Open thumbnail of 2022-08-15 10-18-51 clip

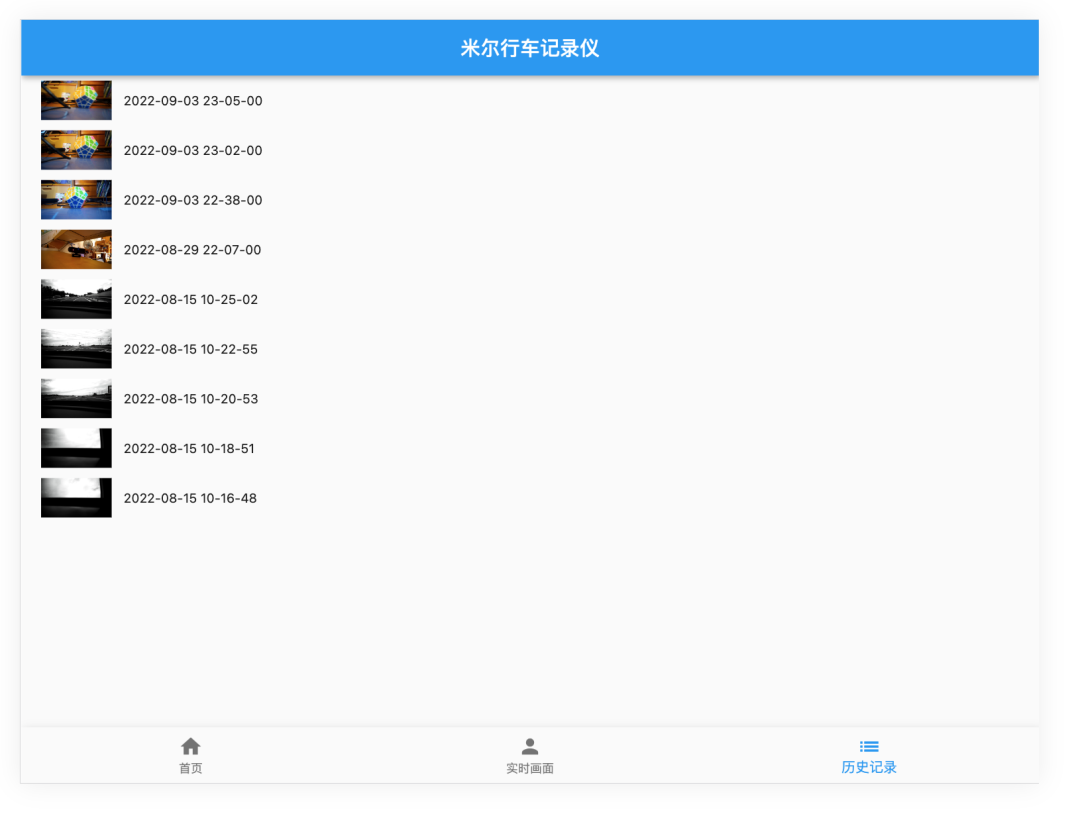(76, 448)
